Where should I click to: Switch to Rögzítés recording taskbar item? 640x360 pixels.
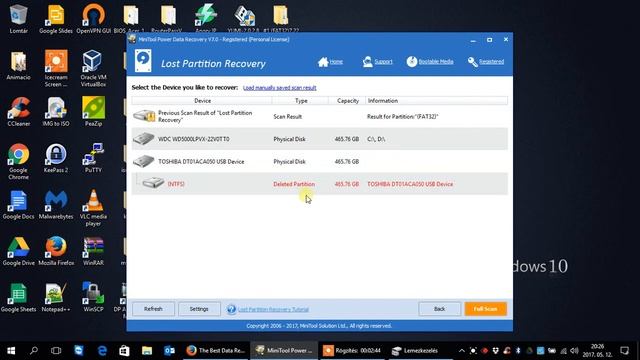[x=352, y=351]
